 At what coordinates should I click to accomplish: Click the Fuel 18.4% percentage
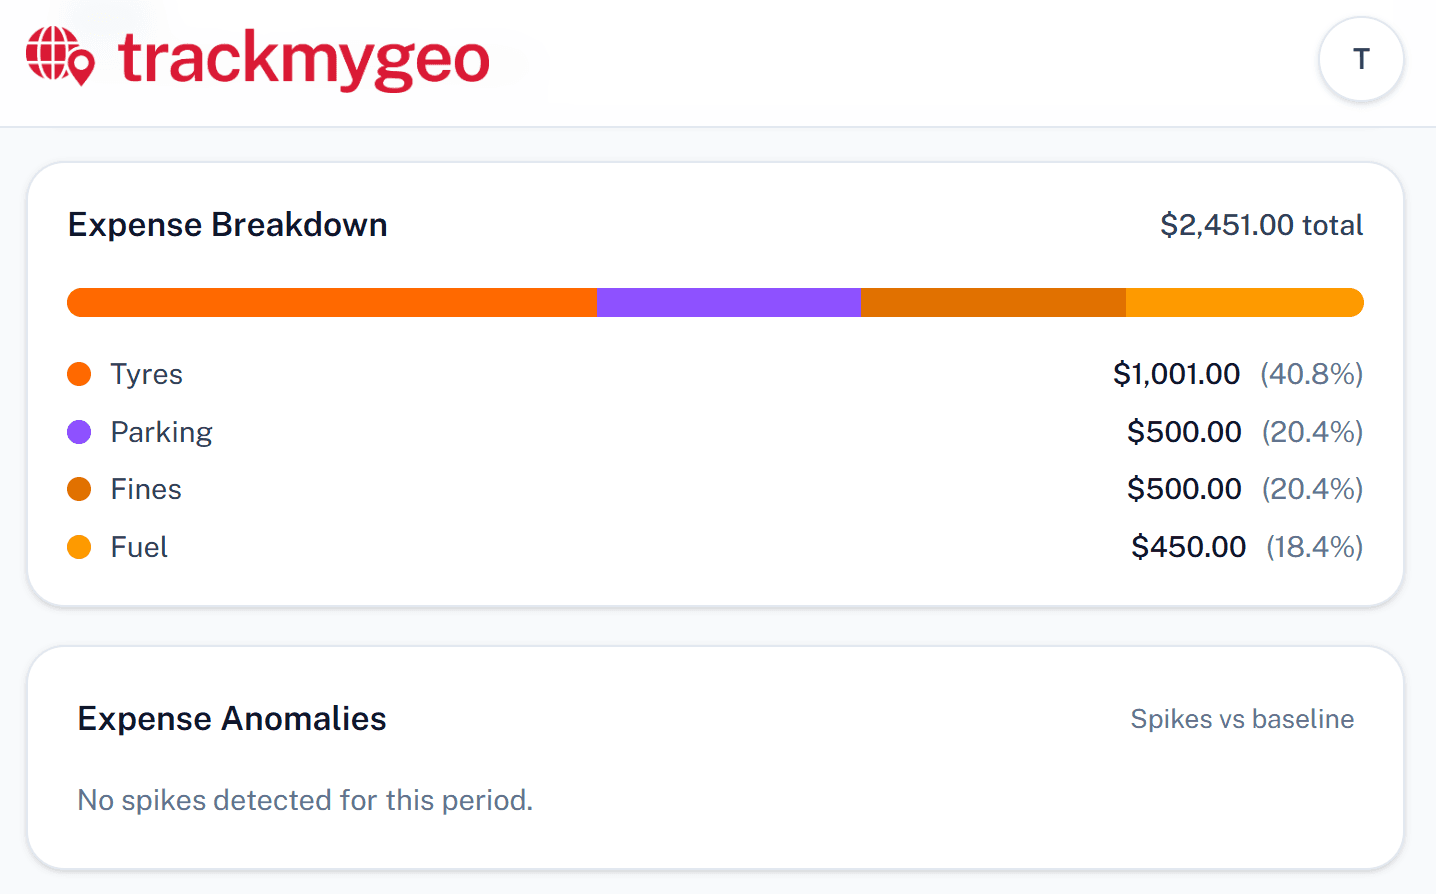pos(1312,547)
